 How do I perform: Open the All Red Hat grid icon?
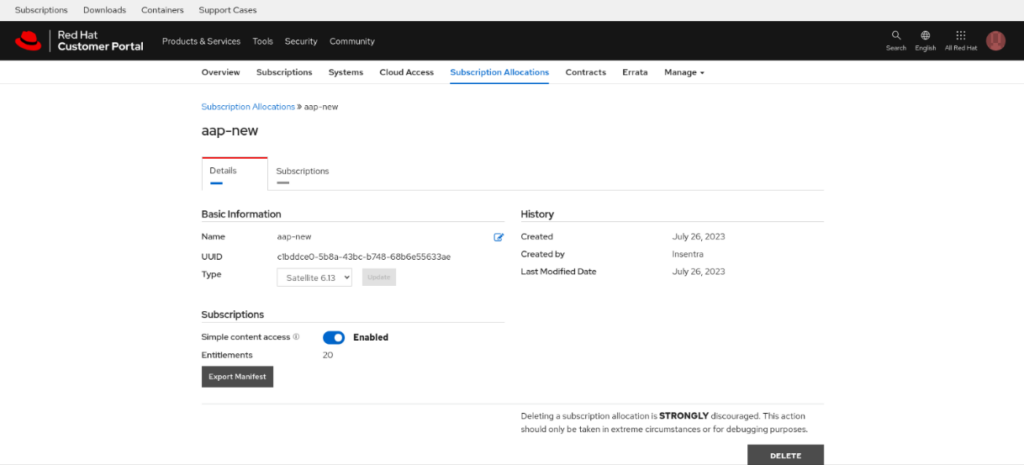(x=960, y=36)
